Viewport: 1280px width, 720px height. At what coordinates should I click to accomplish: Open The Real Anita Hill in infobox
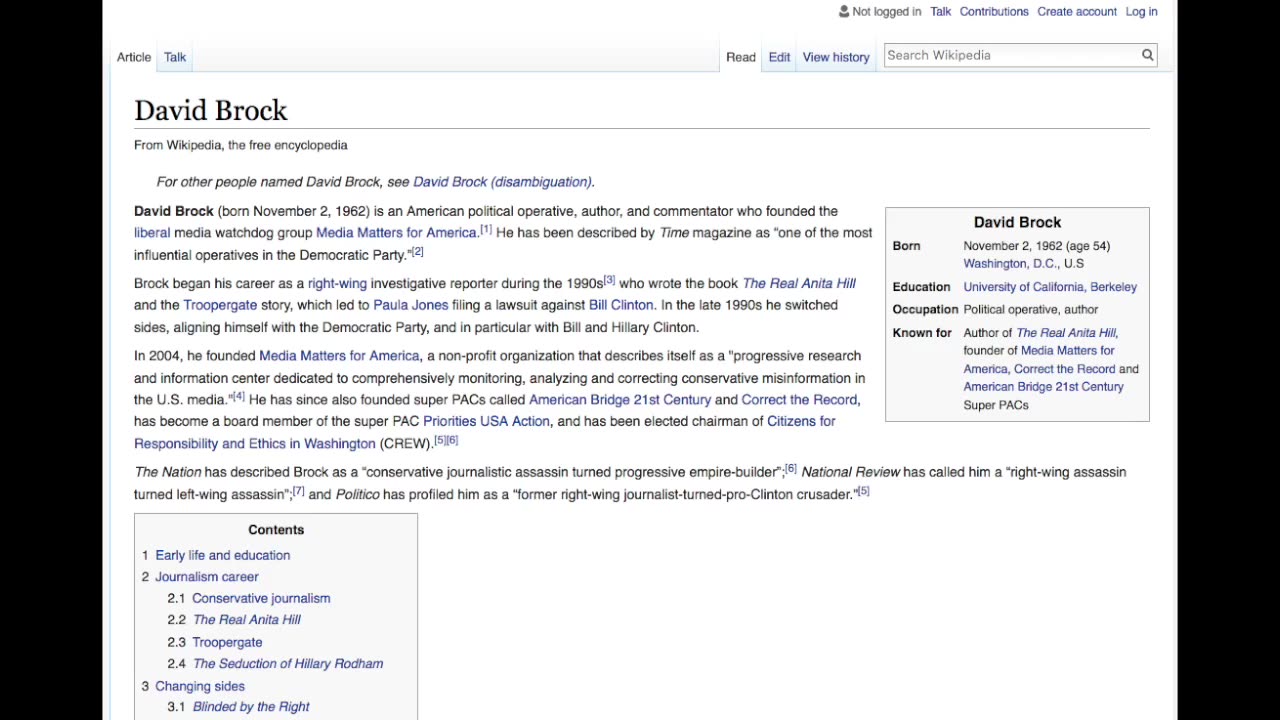pos(1066,333)
